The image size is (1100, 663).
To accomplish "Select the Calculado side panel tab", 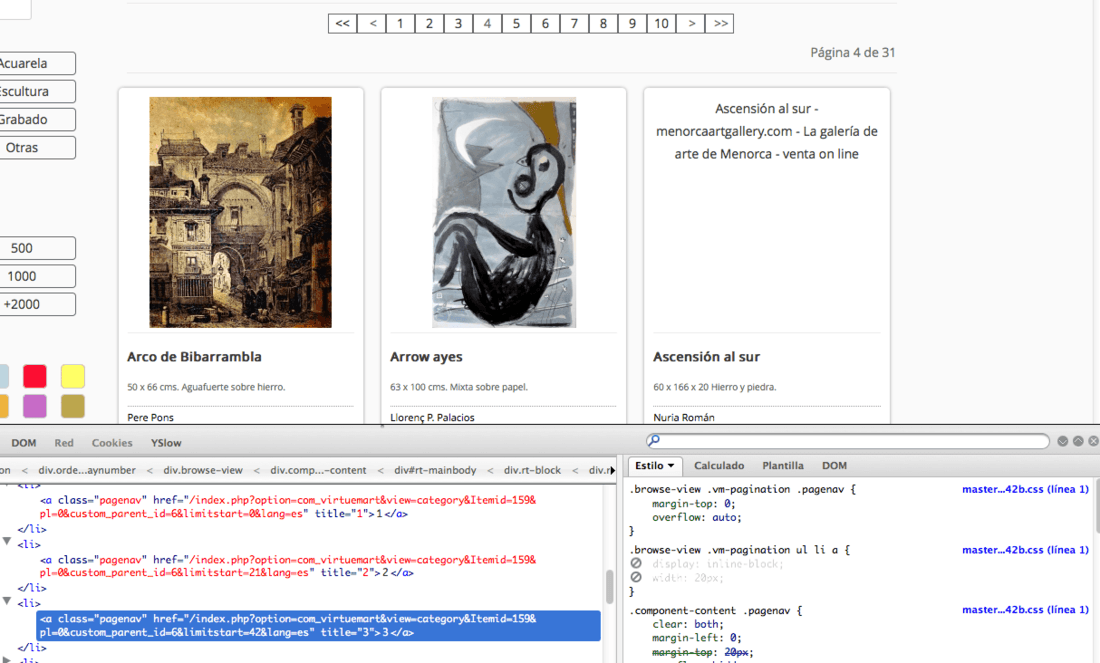I will coord(719,465).
